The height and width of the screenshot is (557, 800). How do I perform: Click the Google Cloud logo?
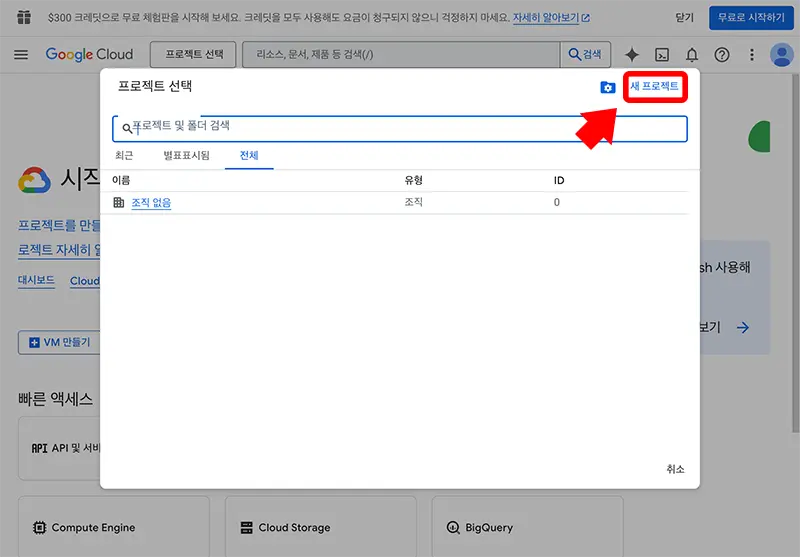point(89,54)
